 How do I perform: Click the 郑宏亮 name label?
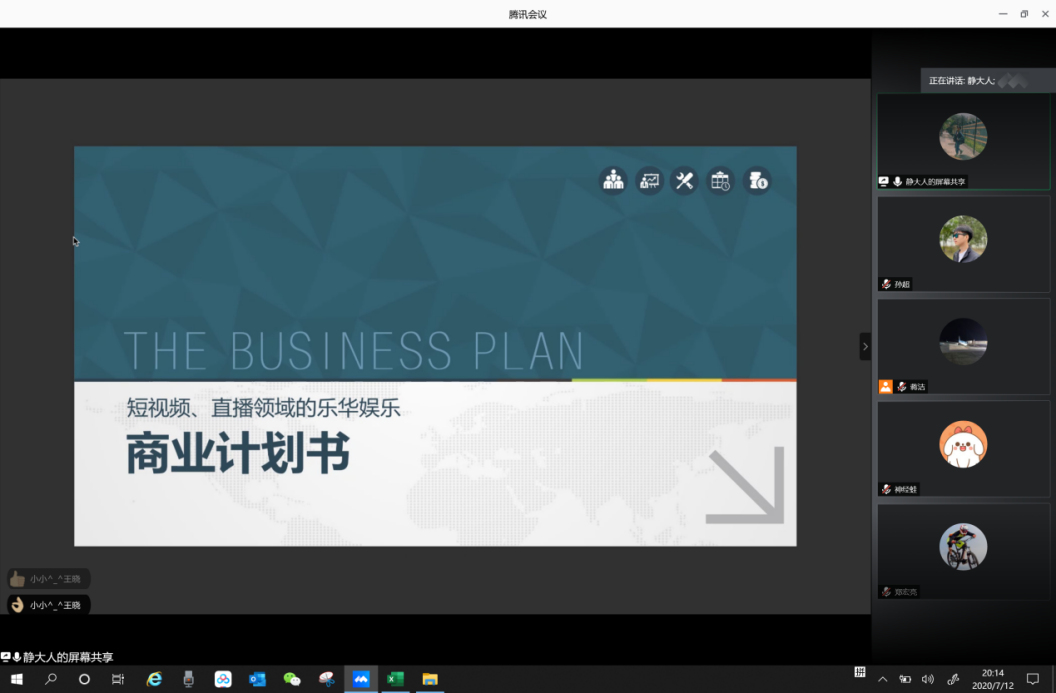point(906,592)
